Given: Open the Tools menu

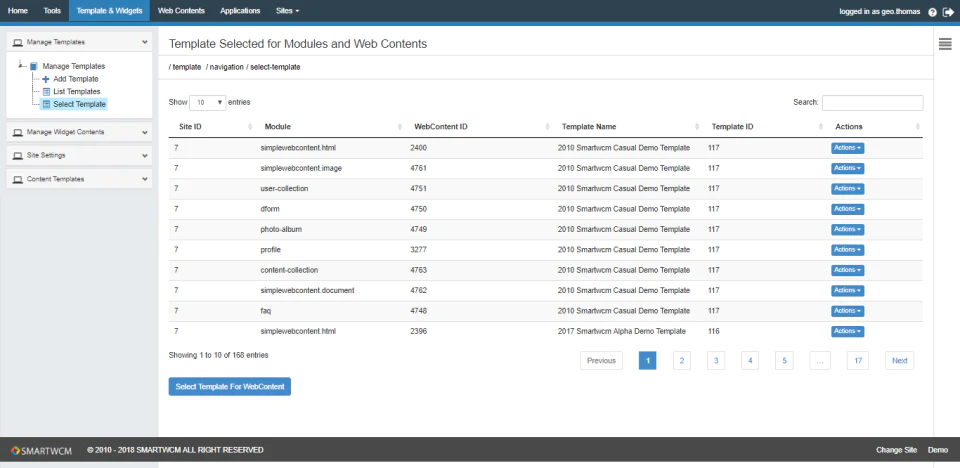Looking at the screenshot, I should [52, 11].
